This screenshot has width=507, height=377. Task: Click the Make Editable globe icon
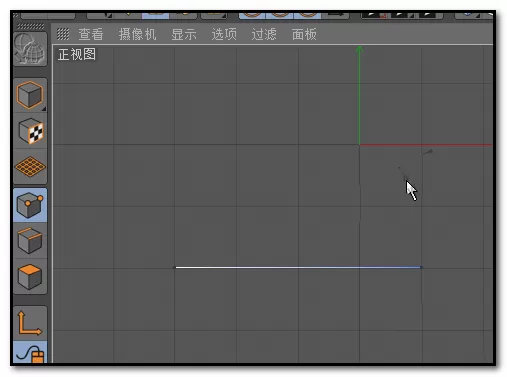30,49
